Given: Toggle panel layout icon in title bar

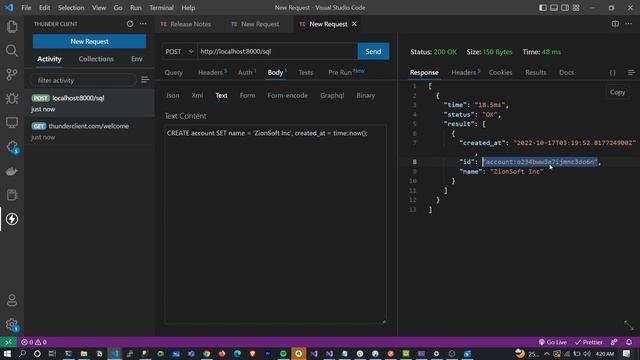Looking at the screenshot, I should coord(554,8).
